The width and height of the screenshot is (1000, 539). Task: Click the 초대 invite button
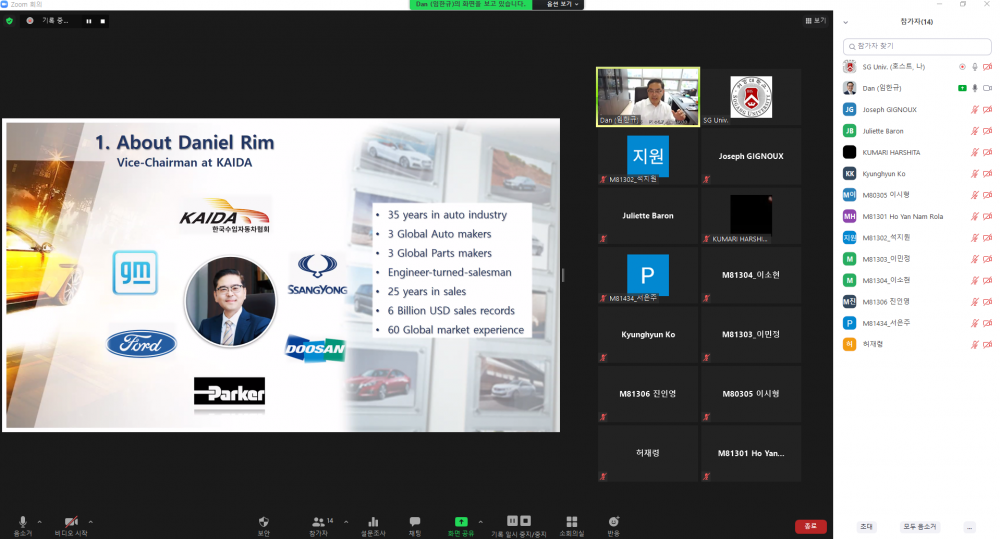pyautogui.click(x=866, y=527)
